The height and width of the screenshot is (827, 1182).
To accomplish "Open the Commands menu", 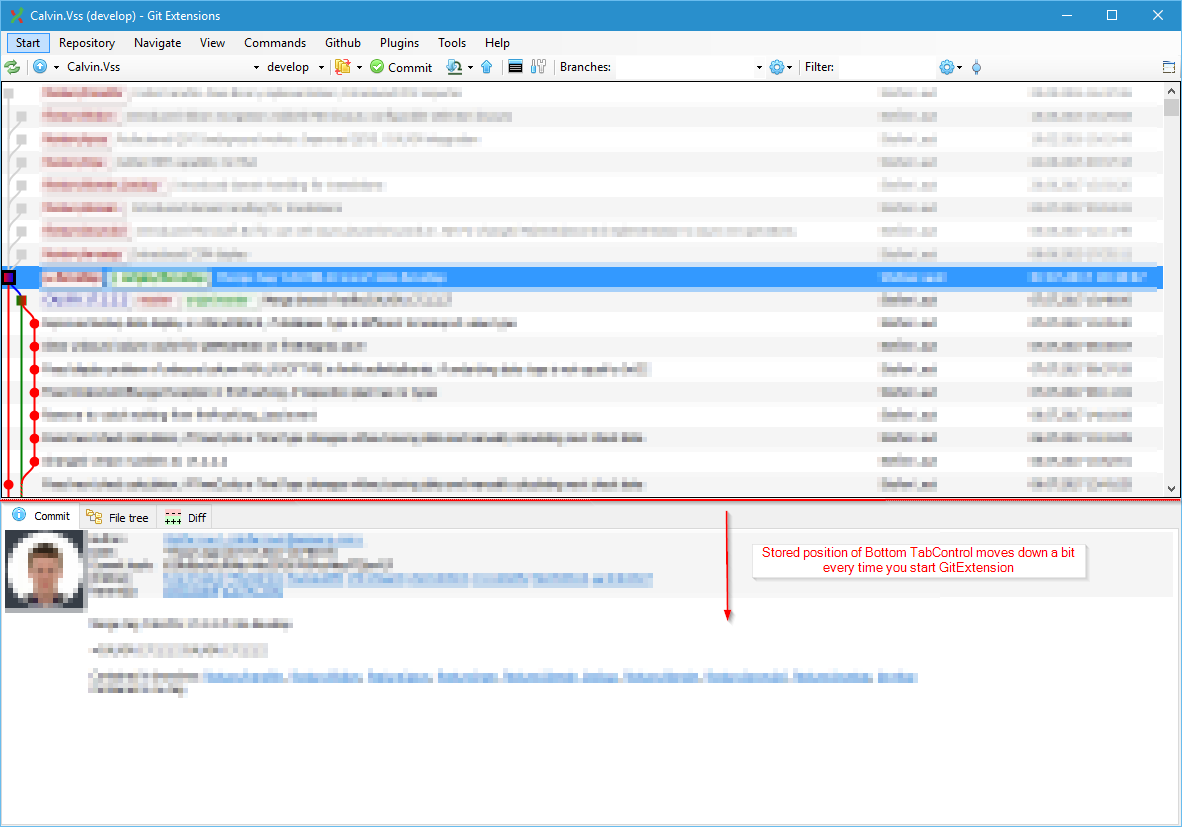I will click(x=275, y=43).
